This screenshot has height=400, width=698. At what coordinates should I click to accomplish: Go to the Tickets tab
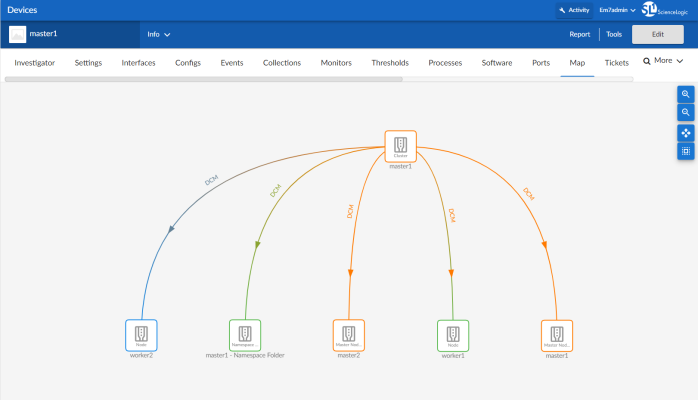[617, 62]
